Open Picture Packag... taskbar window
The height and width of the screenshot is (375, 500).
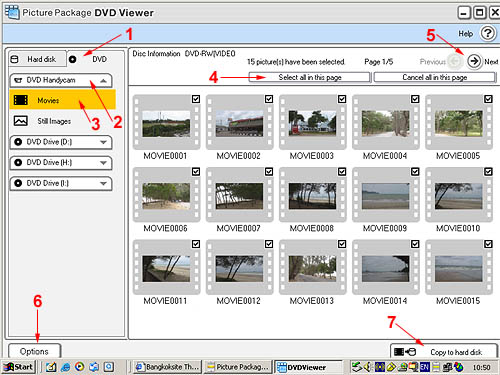[x=237, y=367]
